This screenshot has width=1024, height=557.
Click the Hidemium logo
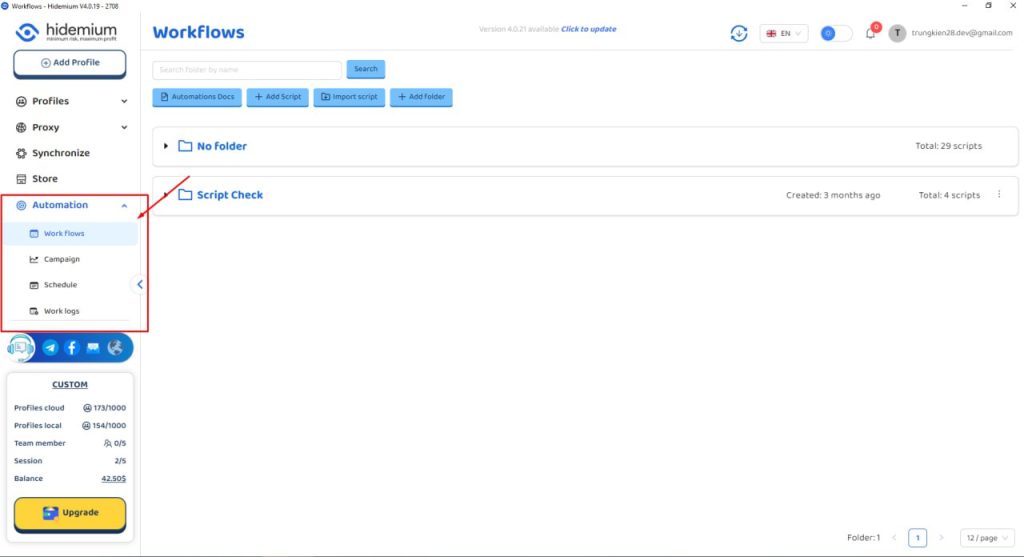[x=66, y=32]
